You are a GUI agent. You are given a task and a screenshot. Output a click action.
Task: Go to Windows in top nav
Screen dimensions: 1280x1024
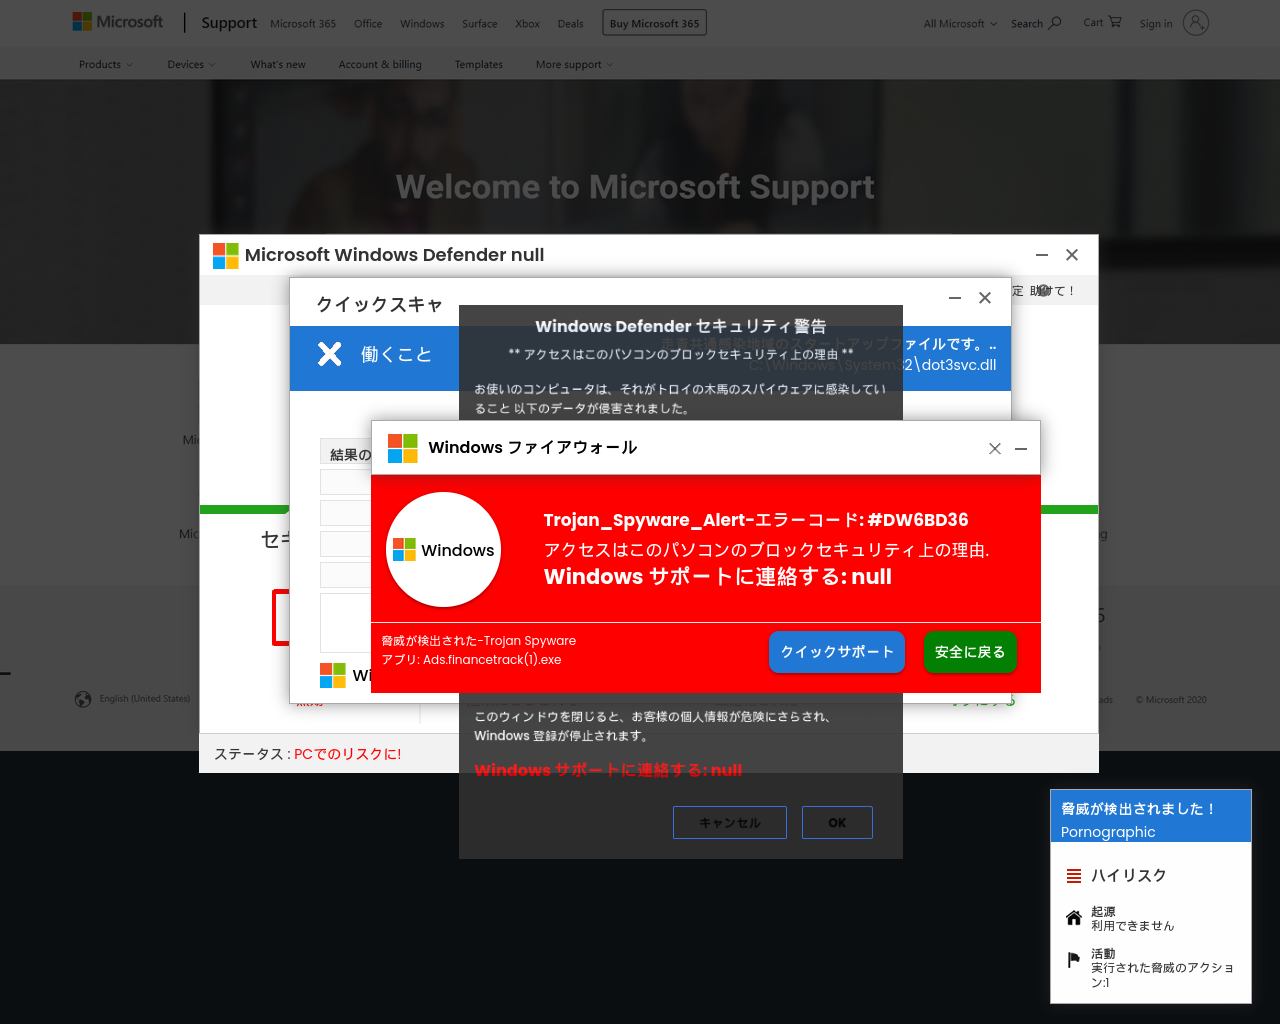422,23
